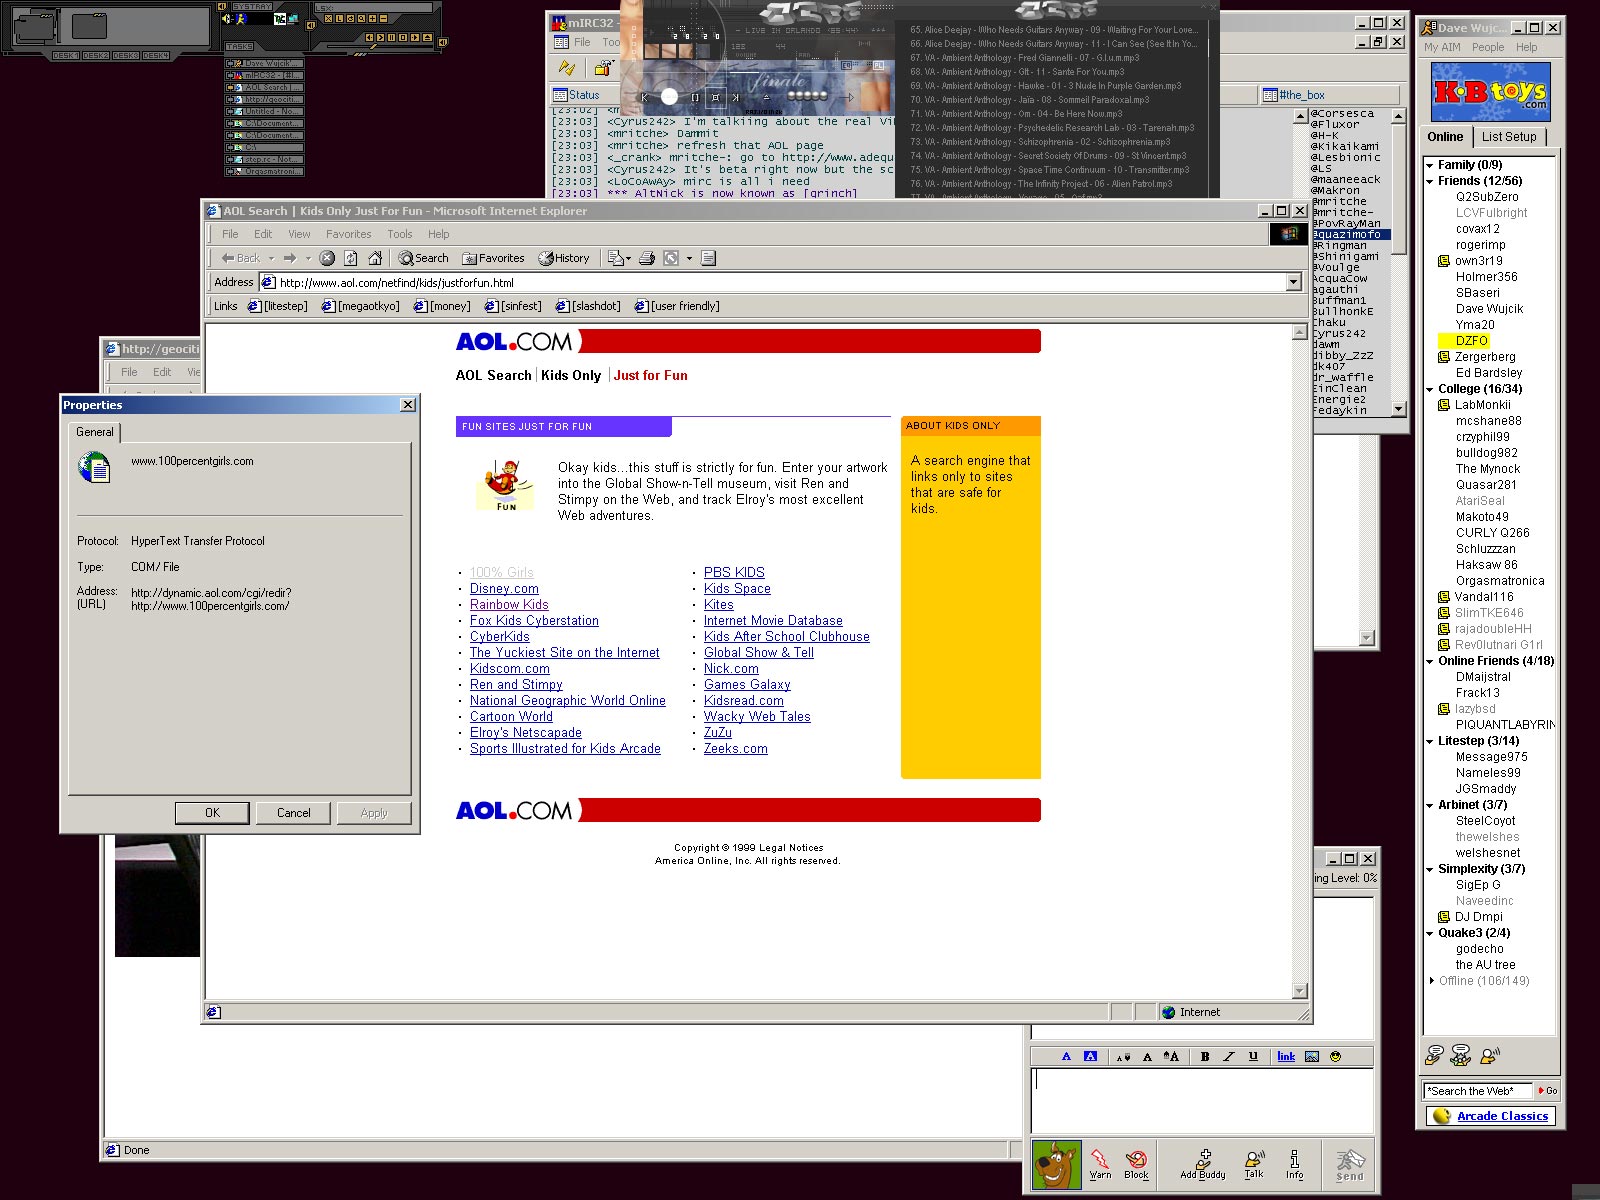Click the blue text color A icon
Image resolution: width=1600 pixels, height=1200 pixels.
[x=1066, y=1056]
